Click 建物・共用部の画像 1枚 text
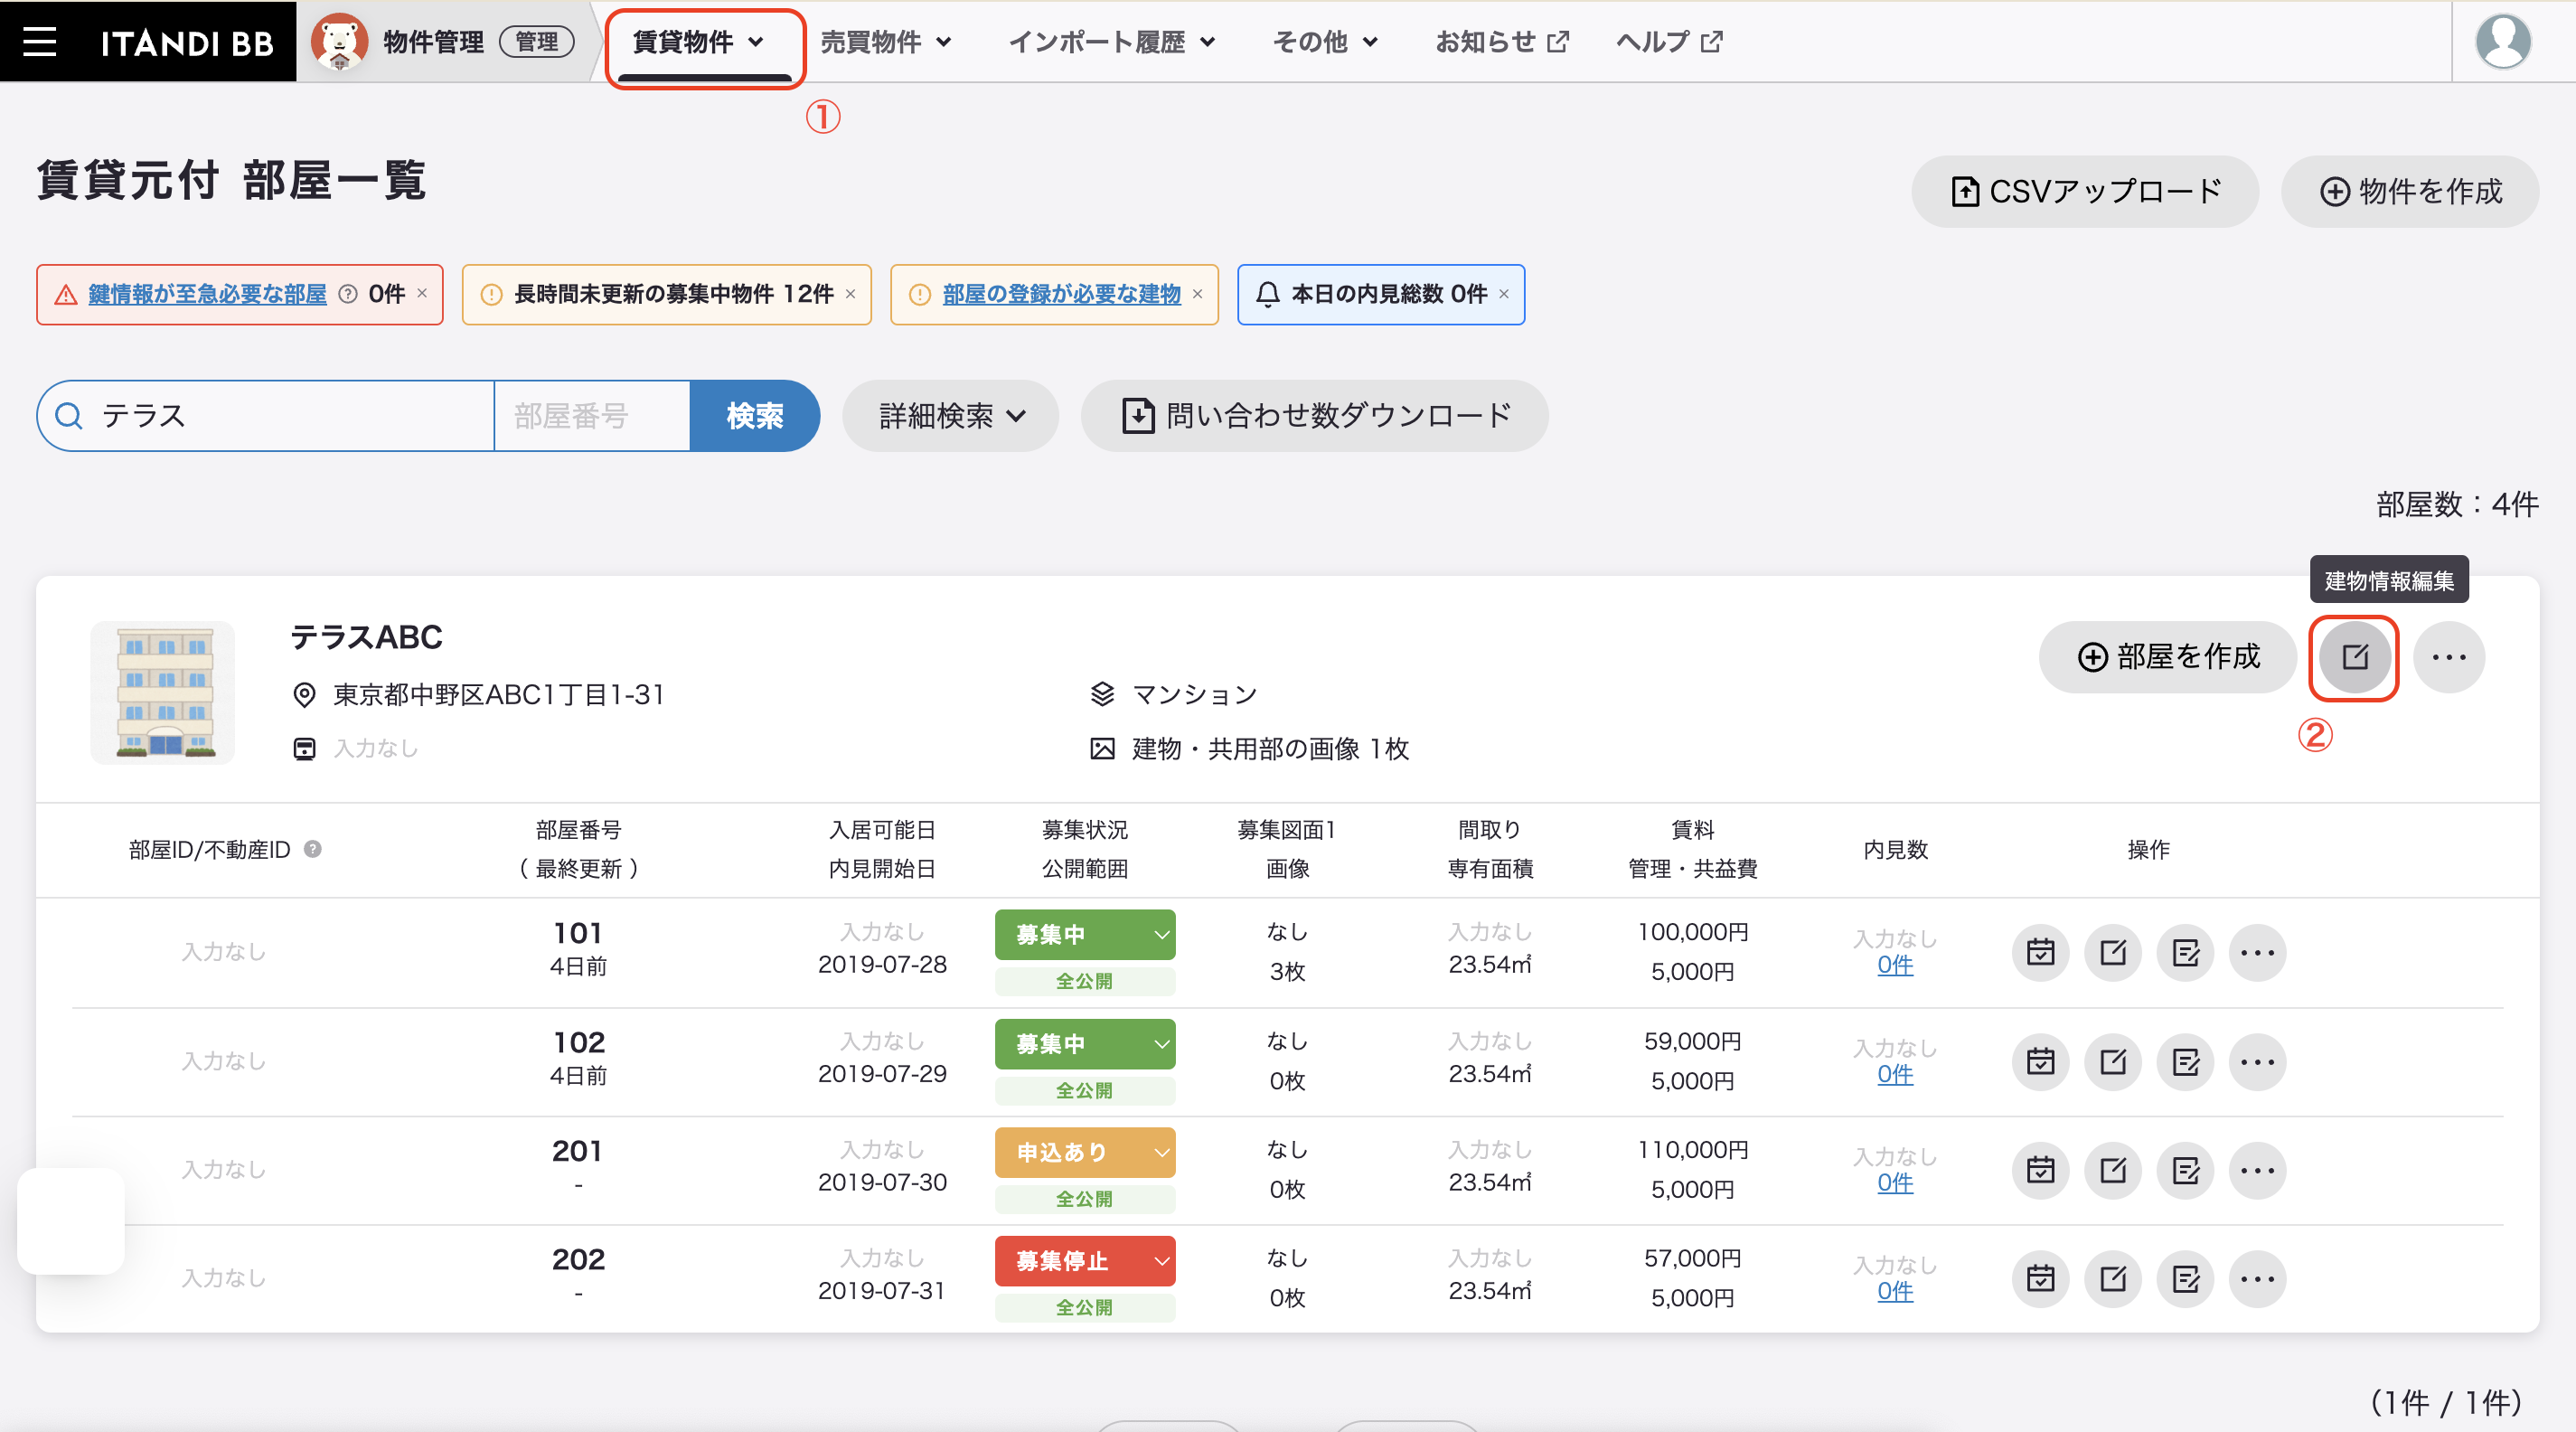This screenshot has height=1432, width=2576. click(1270, 749)
